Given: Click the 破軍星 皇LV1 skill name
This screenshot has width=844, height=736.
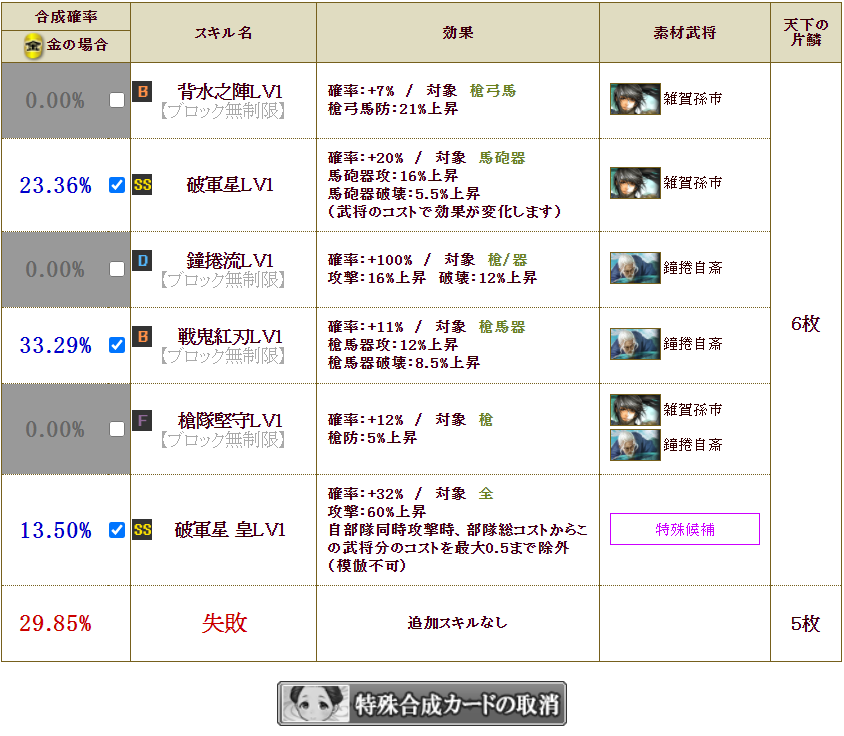Looking at the screenshot, I should 230,530.
